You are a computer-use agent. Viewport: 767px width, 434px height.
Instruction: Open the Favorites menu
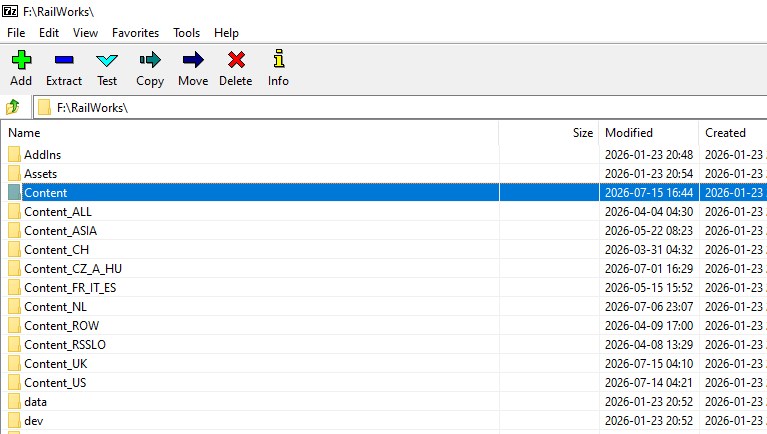pyautogui.click(x=135, y=33)
